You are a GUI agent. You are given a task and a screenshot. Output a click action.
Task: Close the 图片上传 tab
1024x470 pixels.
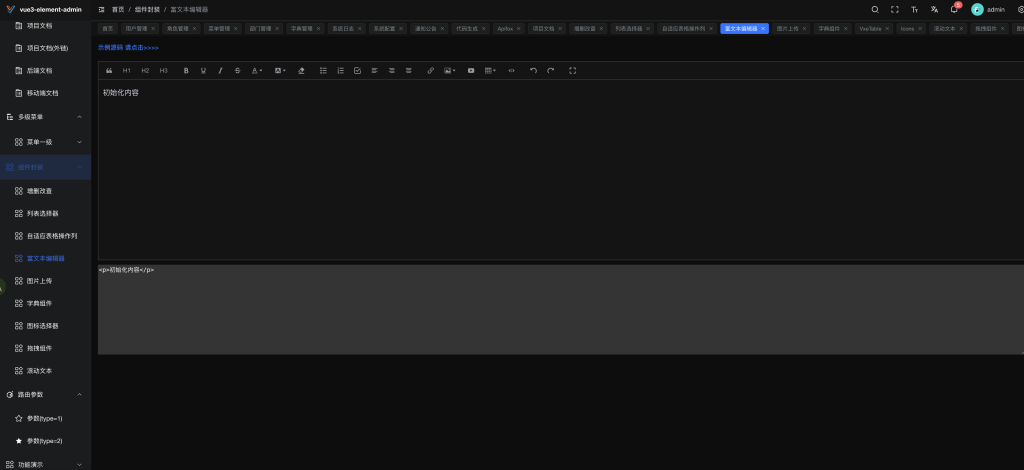point(805,29)
